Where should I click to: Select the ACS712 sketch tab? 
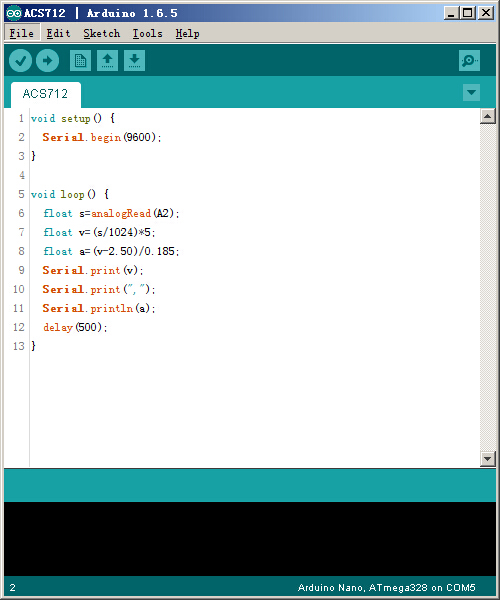46,94
